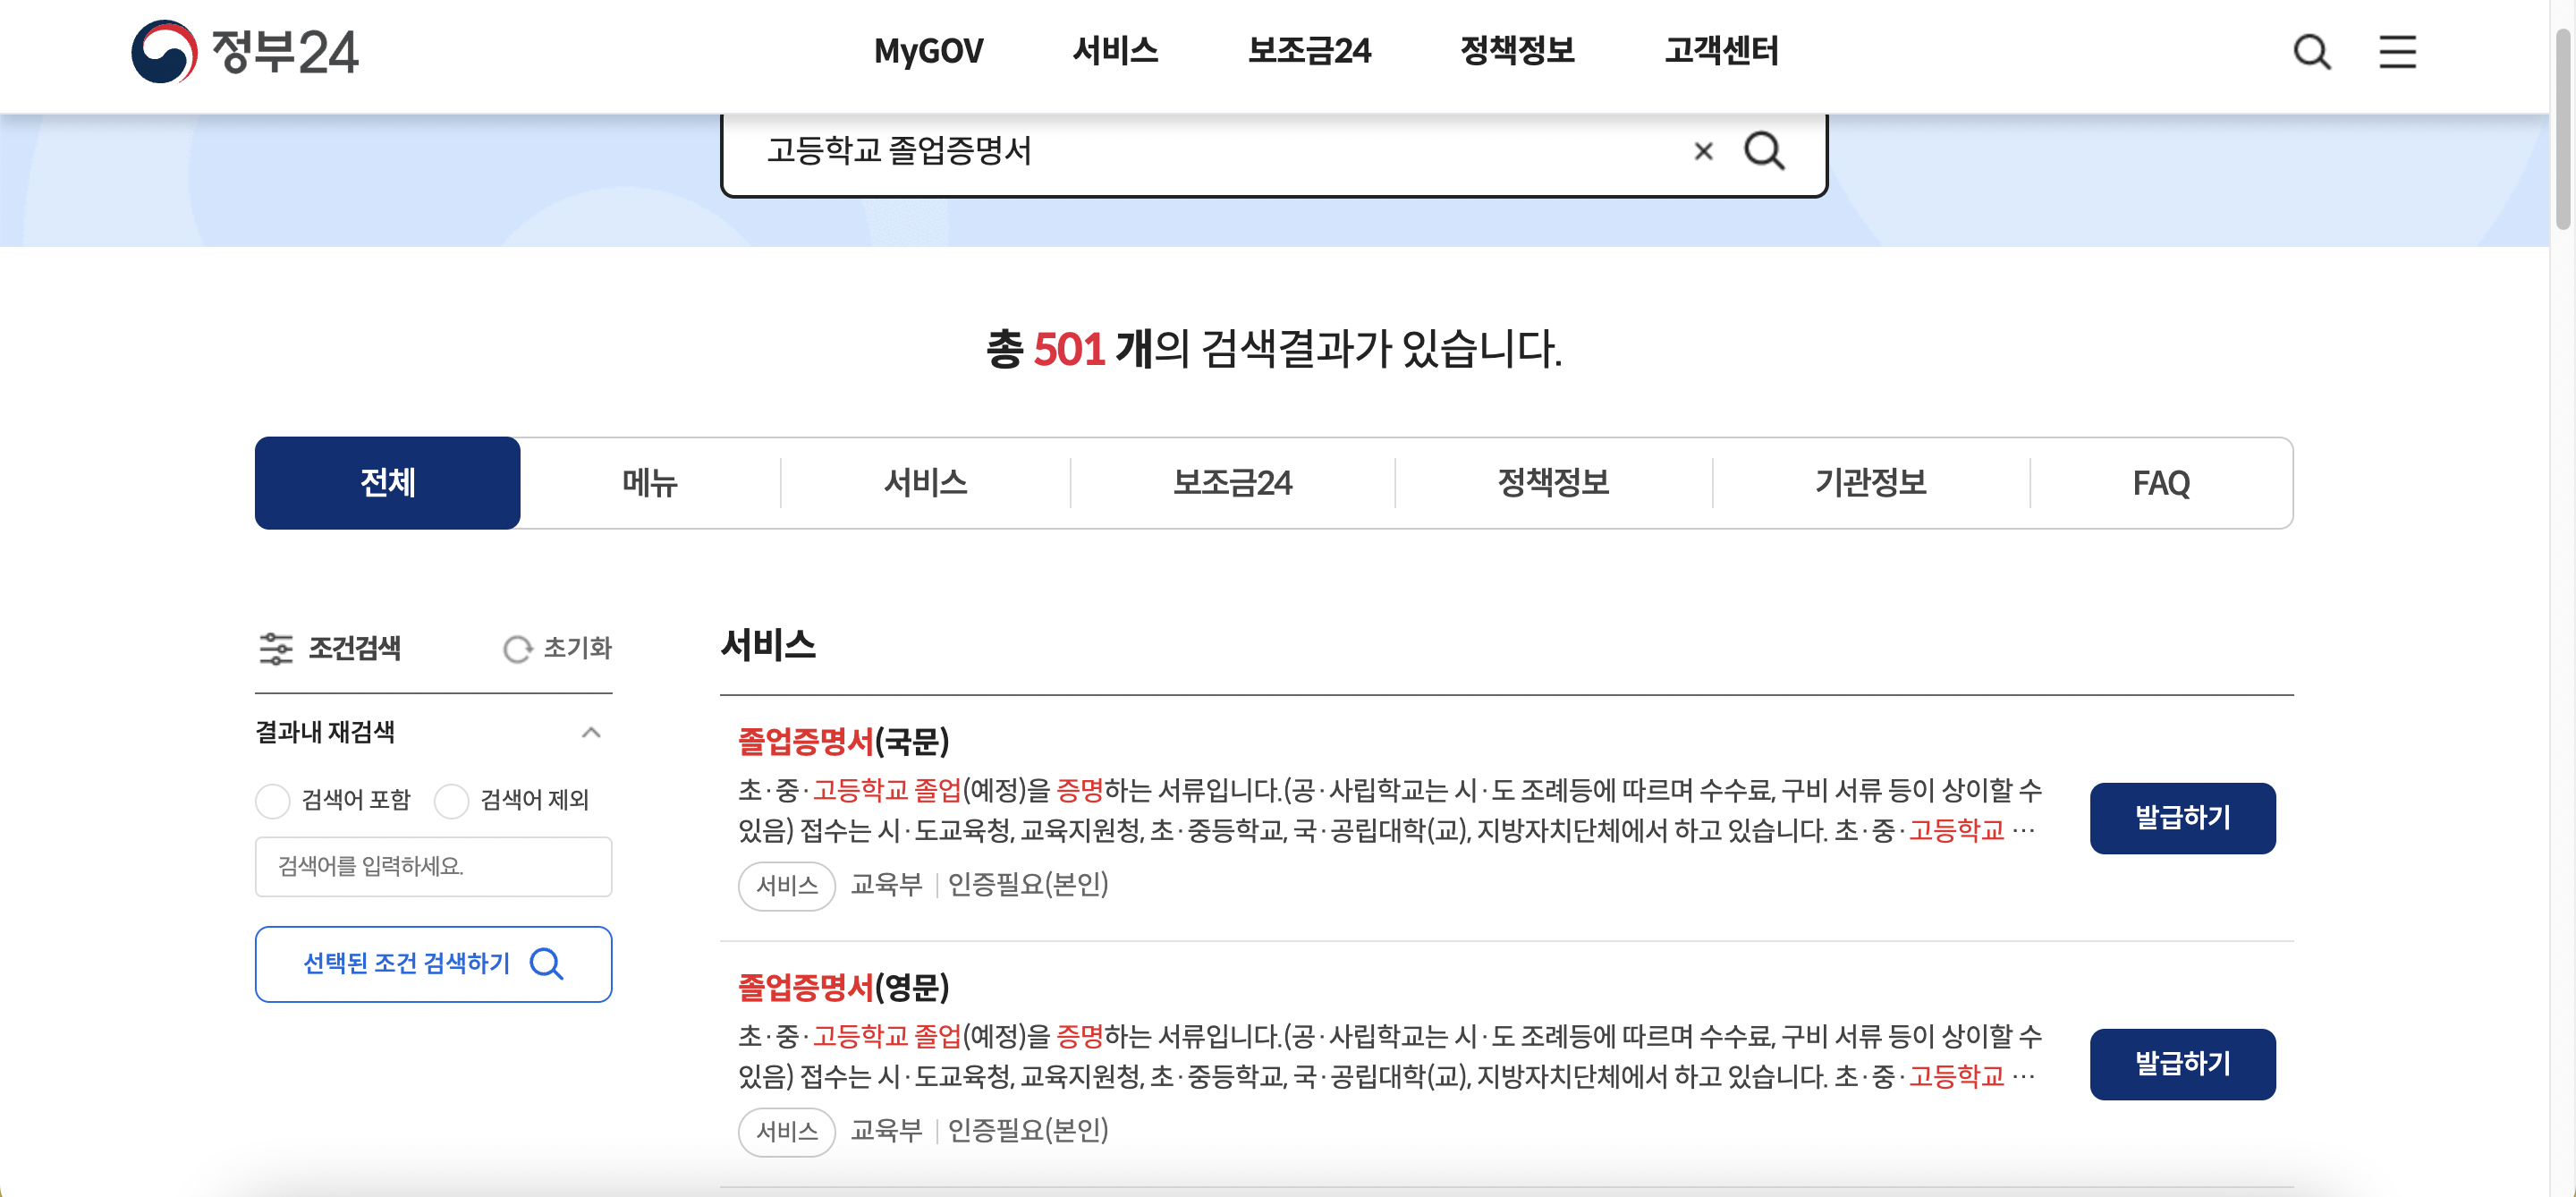This screenshot has width=2576, height=1197.
Task: Select the 검색어 포함 radio button
Action: point(272,800)
